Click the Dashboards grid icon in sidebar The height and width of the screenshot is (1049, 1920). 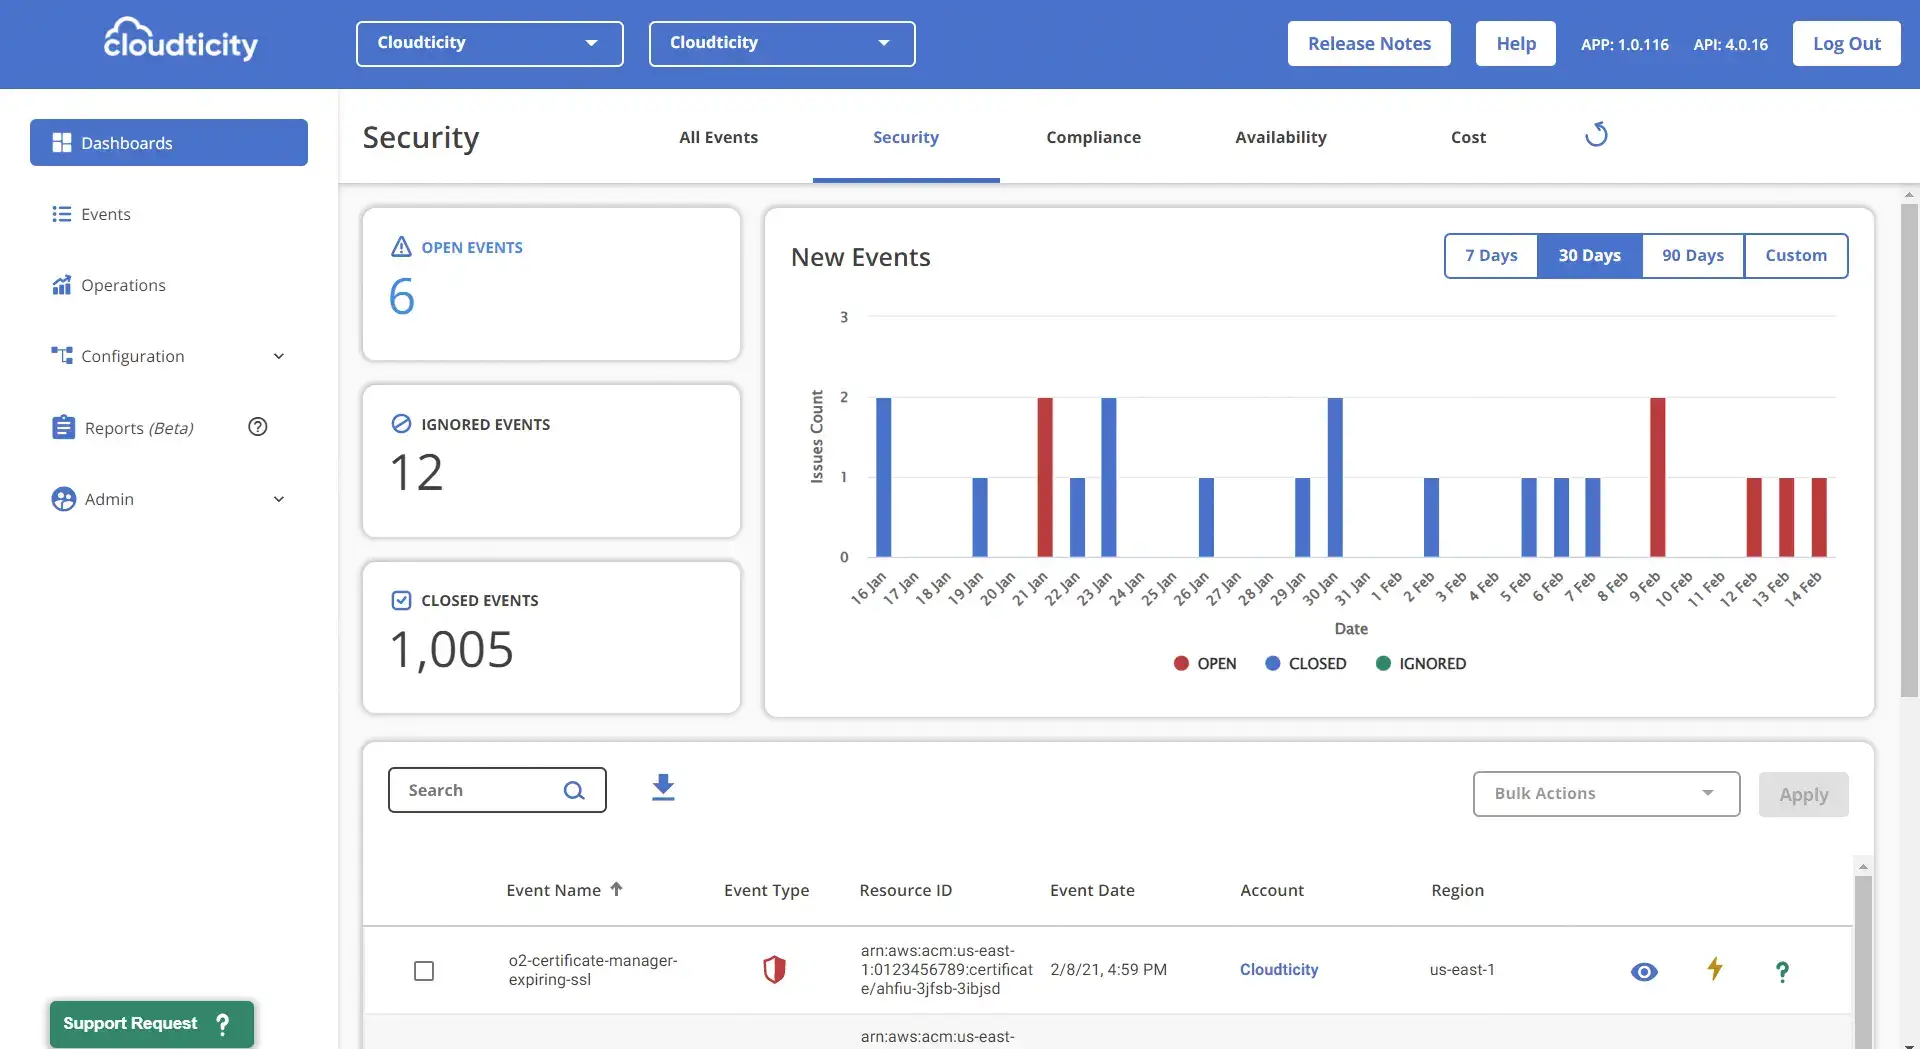point(62,143)
